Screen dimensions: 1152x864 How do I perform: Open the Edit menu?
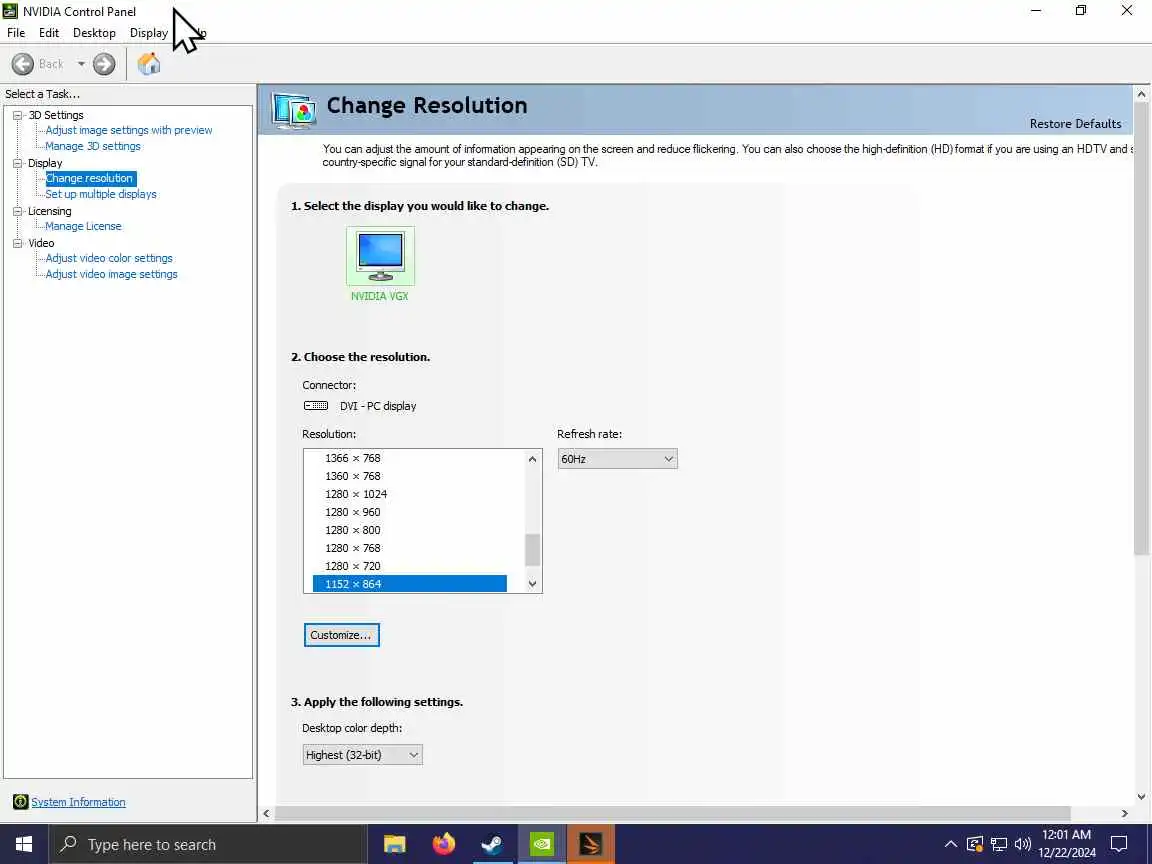coord(48,33)
